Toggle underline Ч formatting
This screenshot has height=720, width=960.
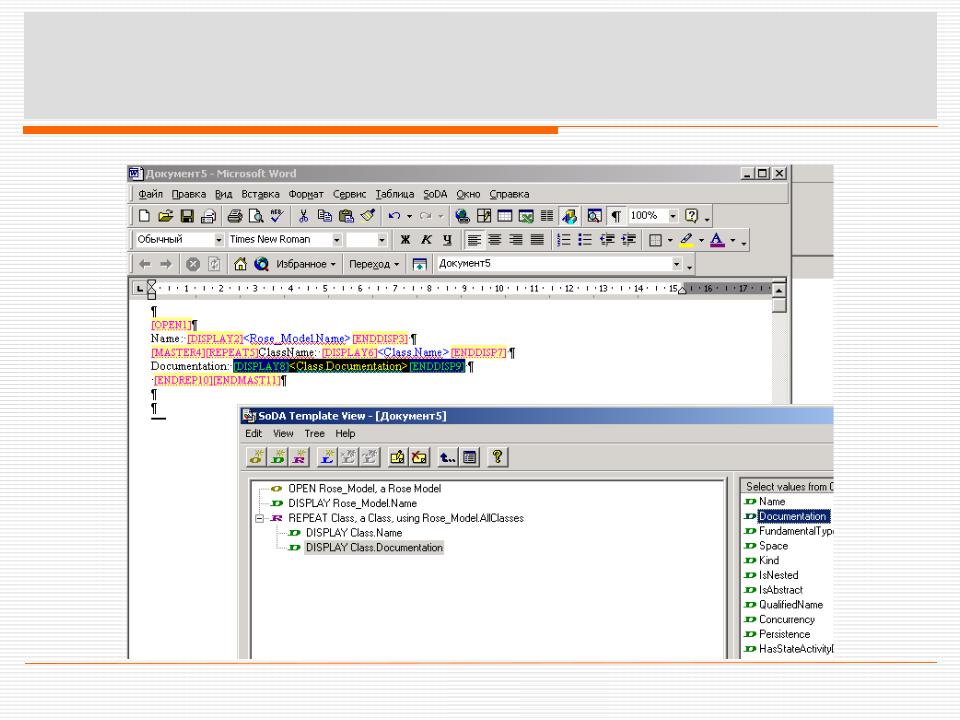tap(448, 240)
